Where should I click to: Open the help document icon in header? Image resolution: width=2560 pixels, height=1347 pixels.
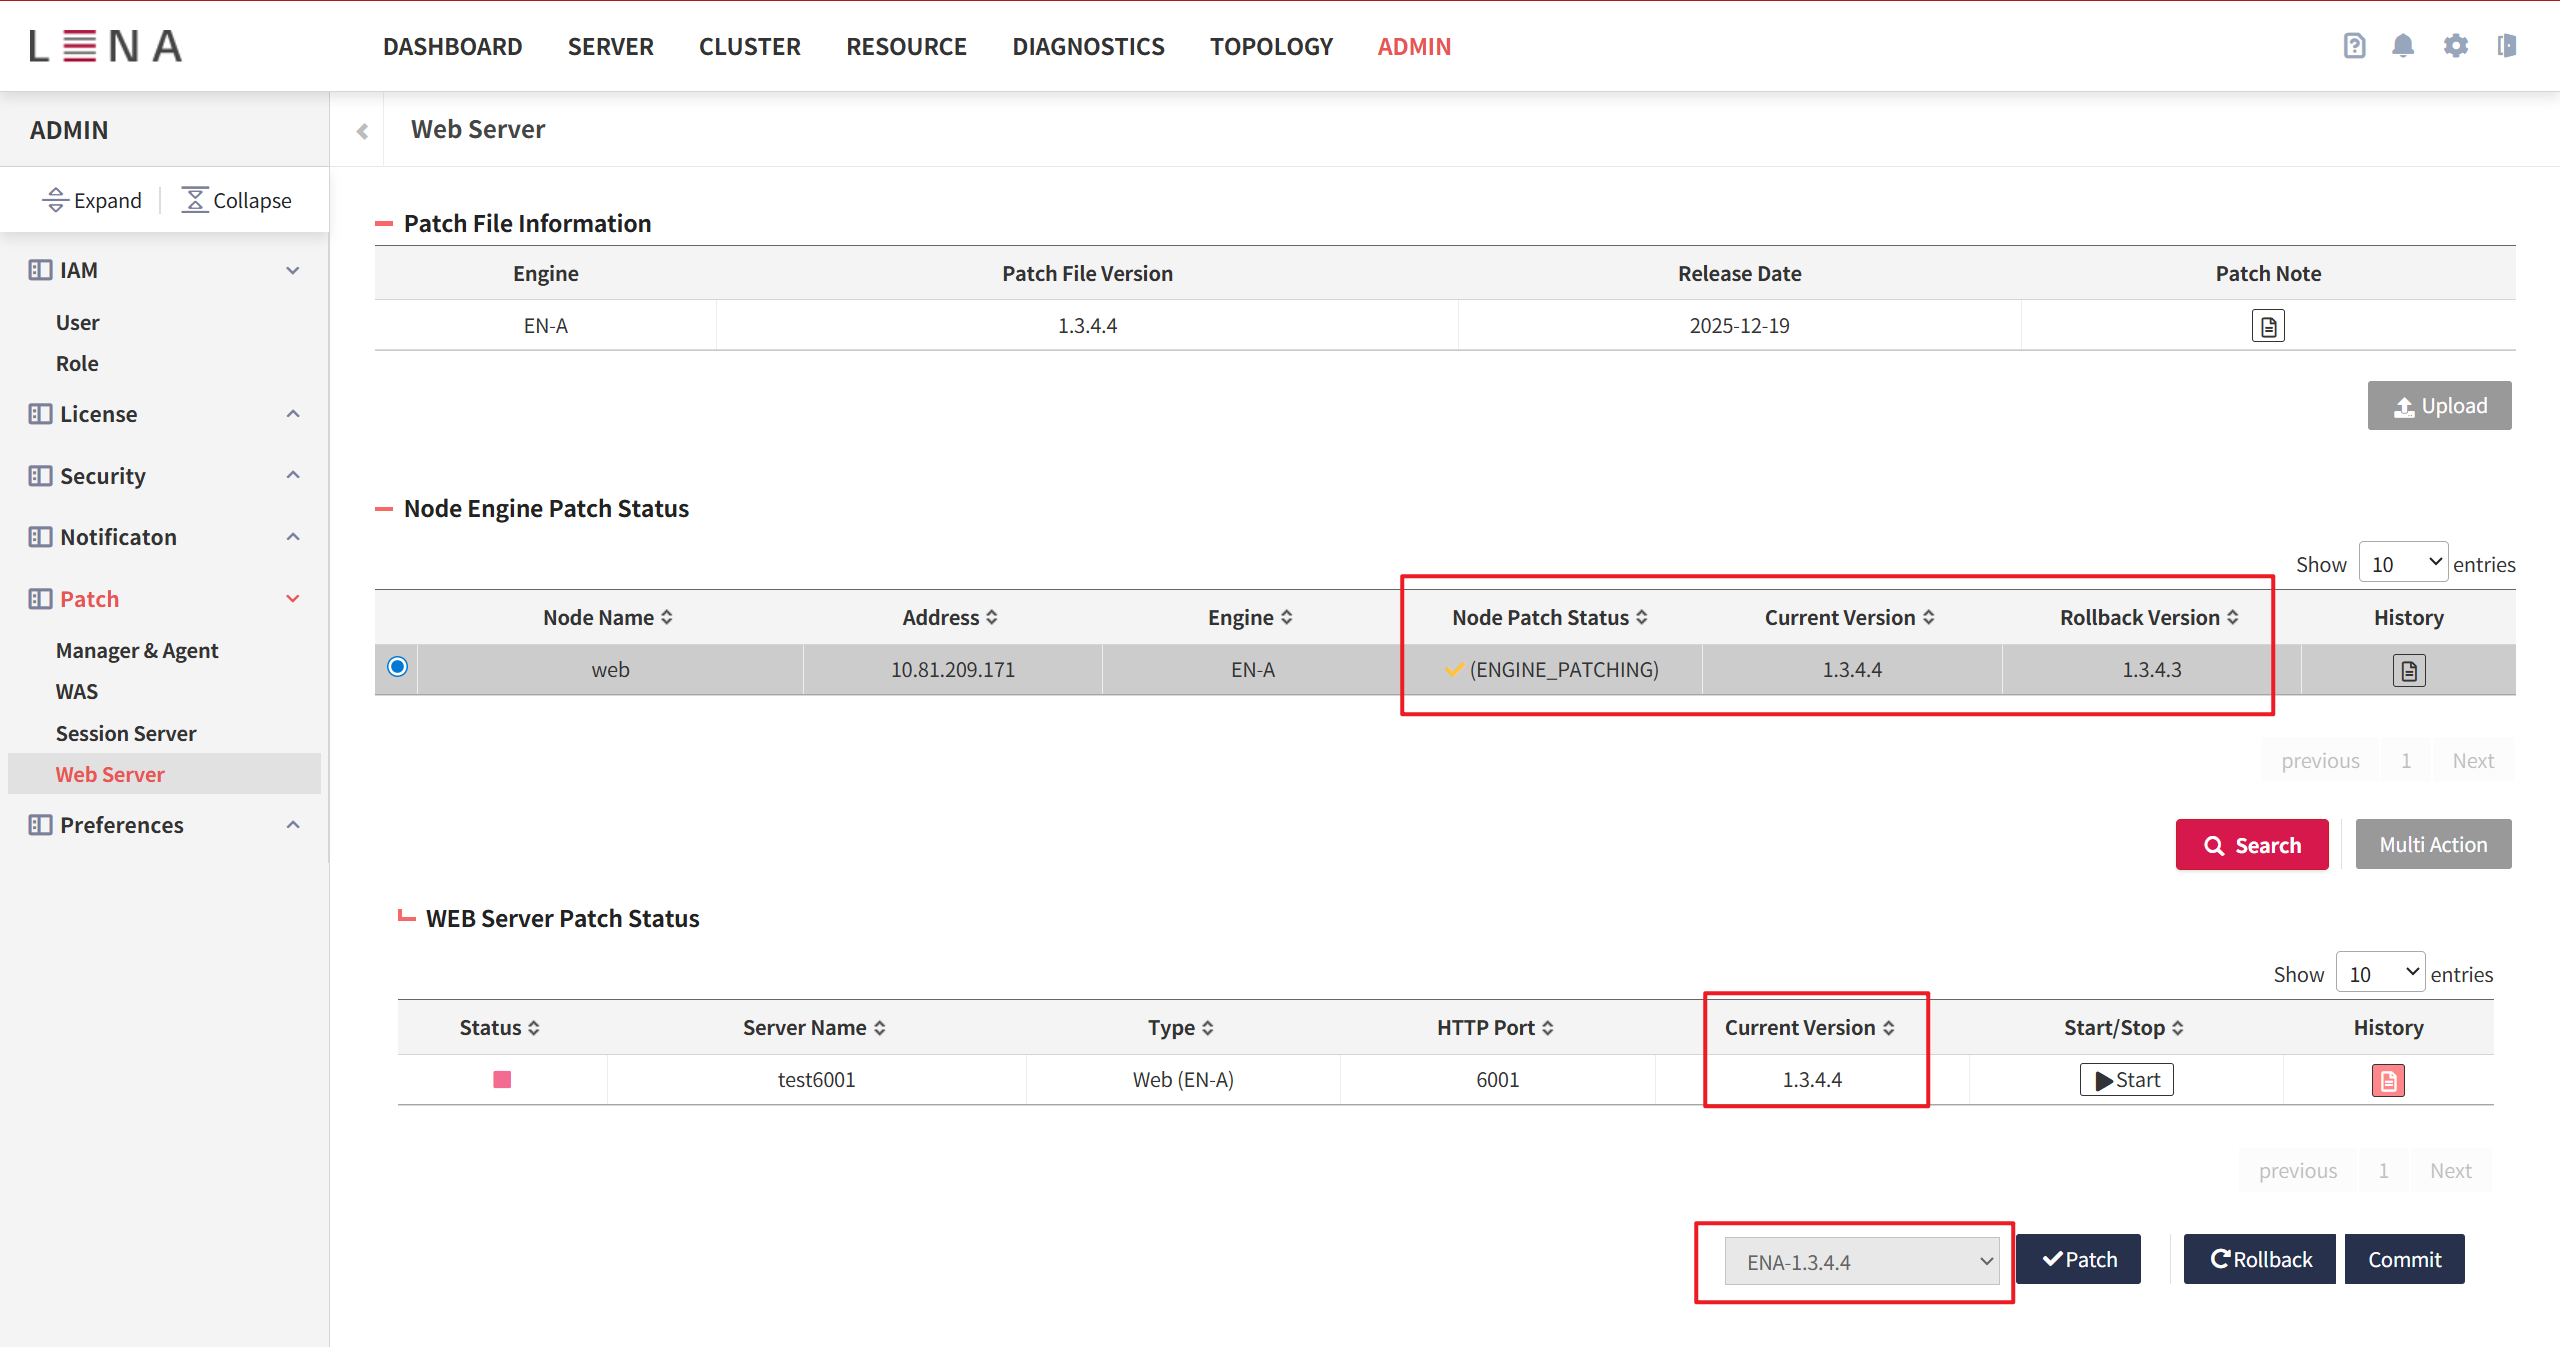pos(2354,46)
